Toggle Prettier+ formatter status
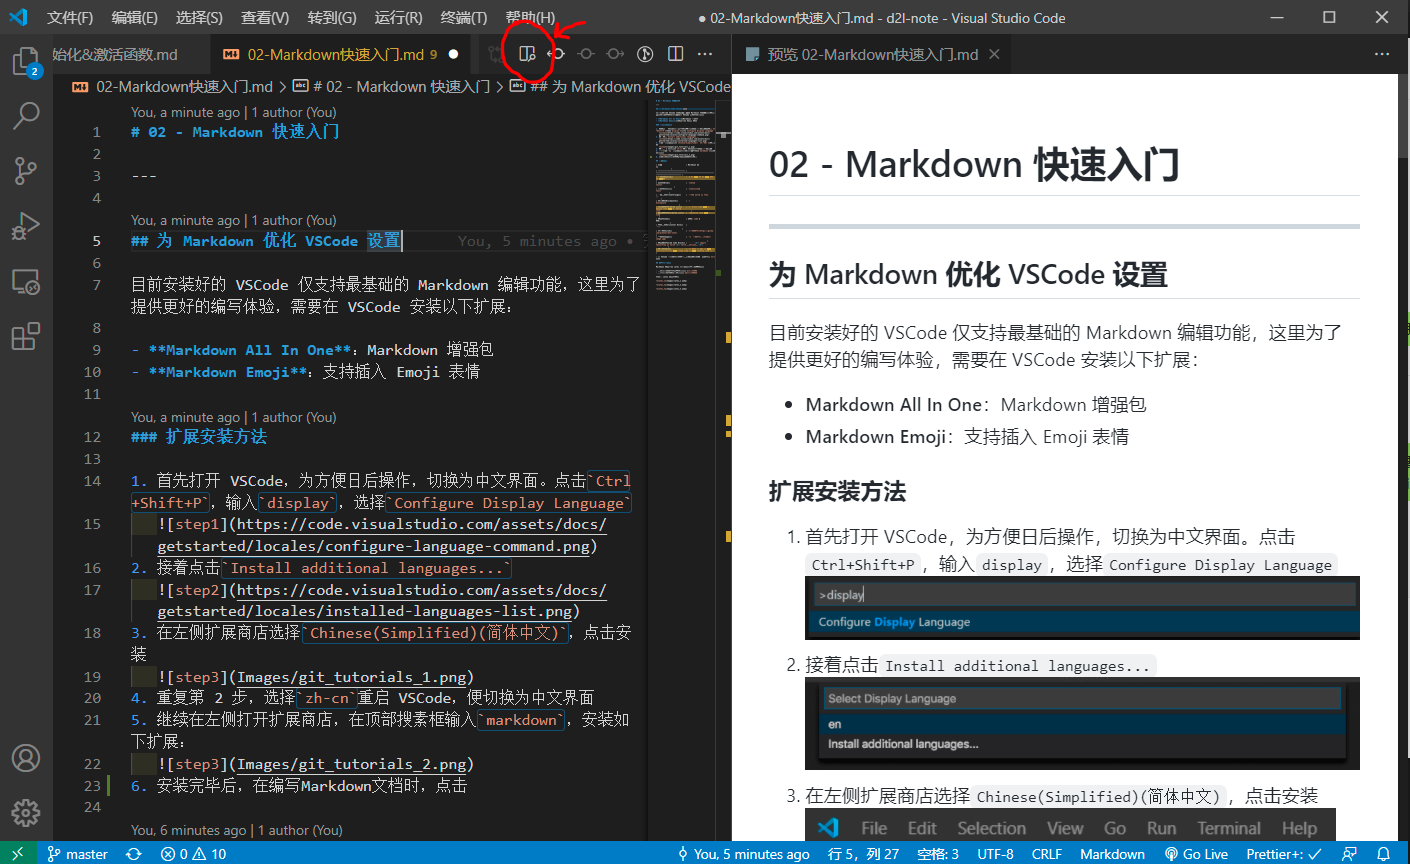 (x=1283, y=853)
